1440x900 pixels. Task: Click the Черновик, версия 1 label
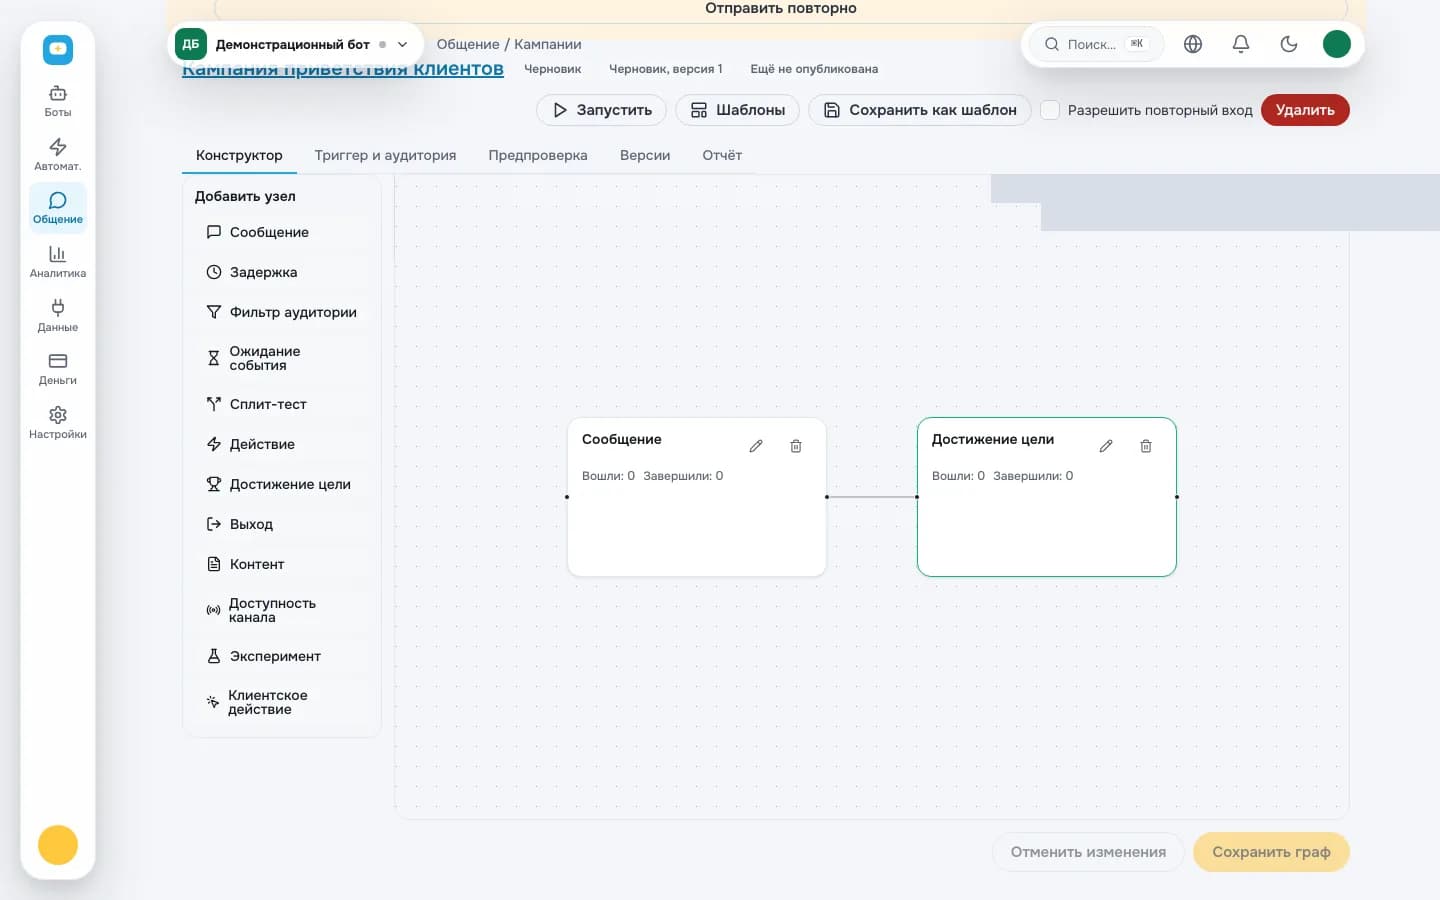point(666,69)
